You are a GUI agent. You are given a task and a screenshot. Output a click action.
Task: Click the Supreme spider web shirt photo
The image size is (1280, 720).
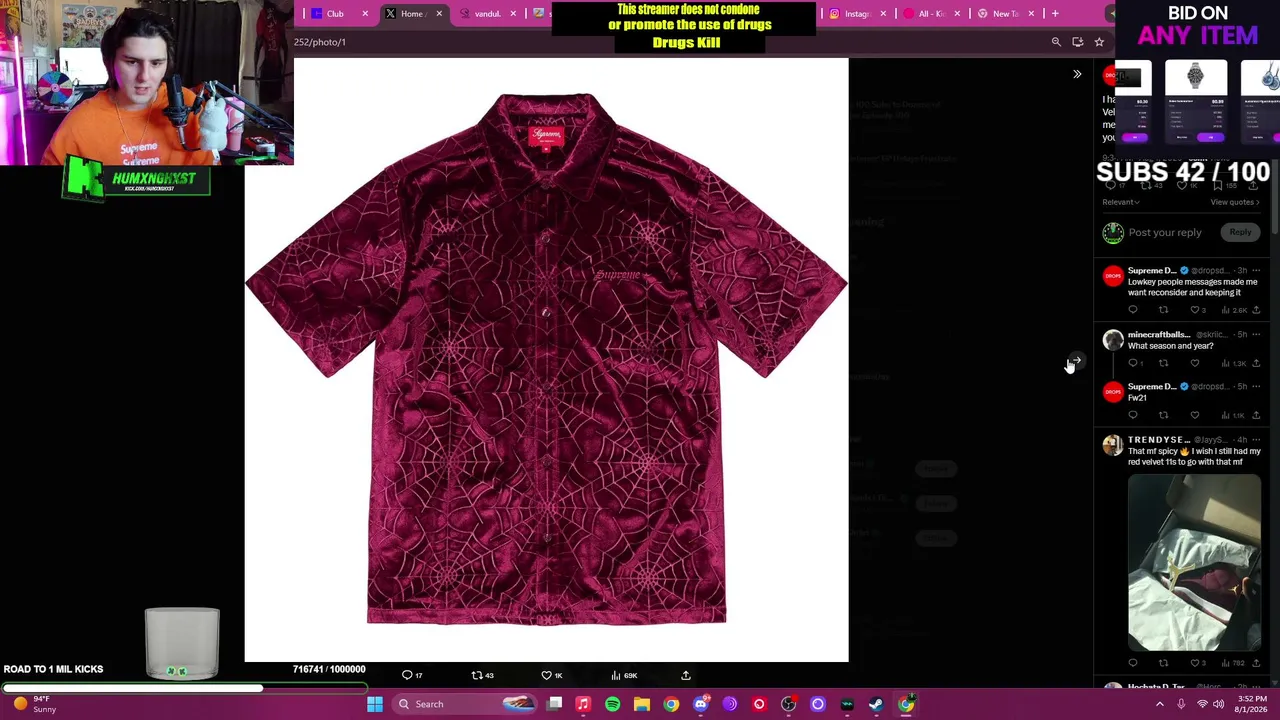(546, 360)
